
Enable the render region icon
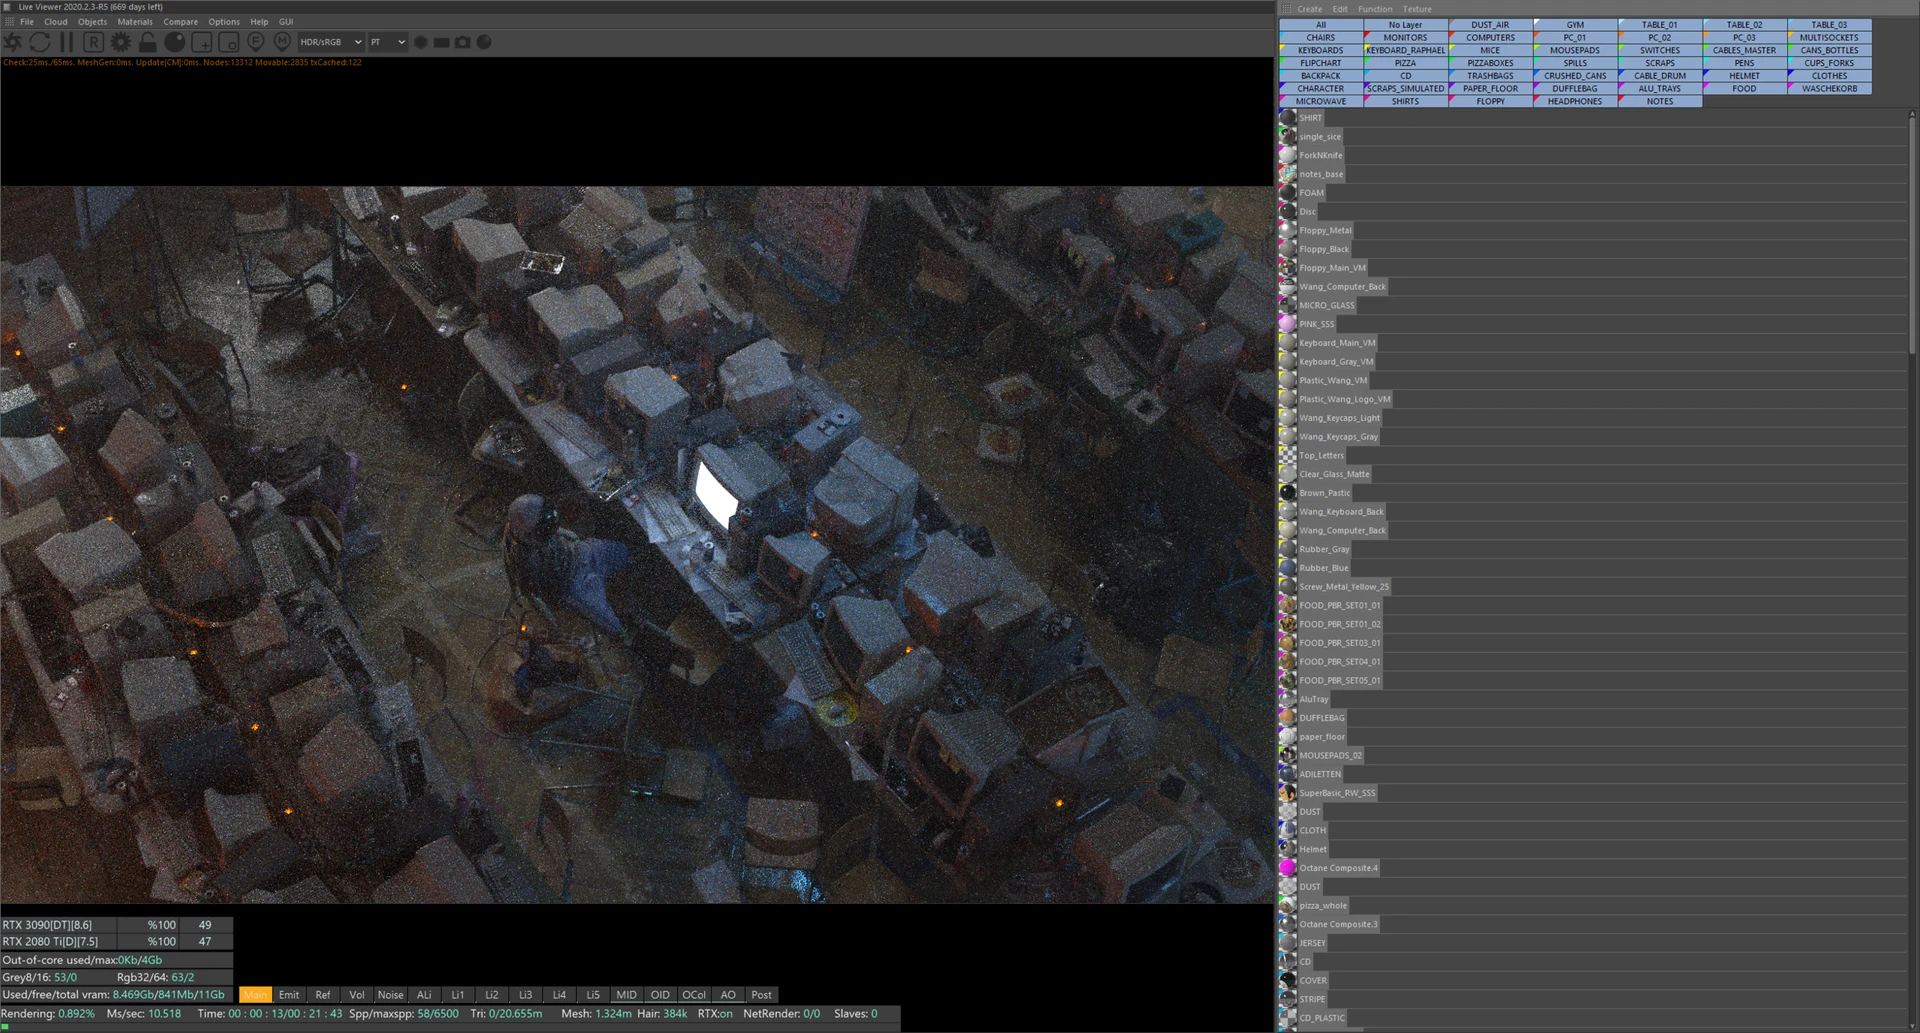201,42
